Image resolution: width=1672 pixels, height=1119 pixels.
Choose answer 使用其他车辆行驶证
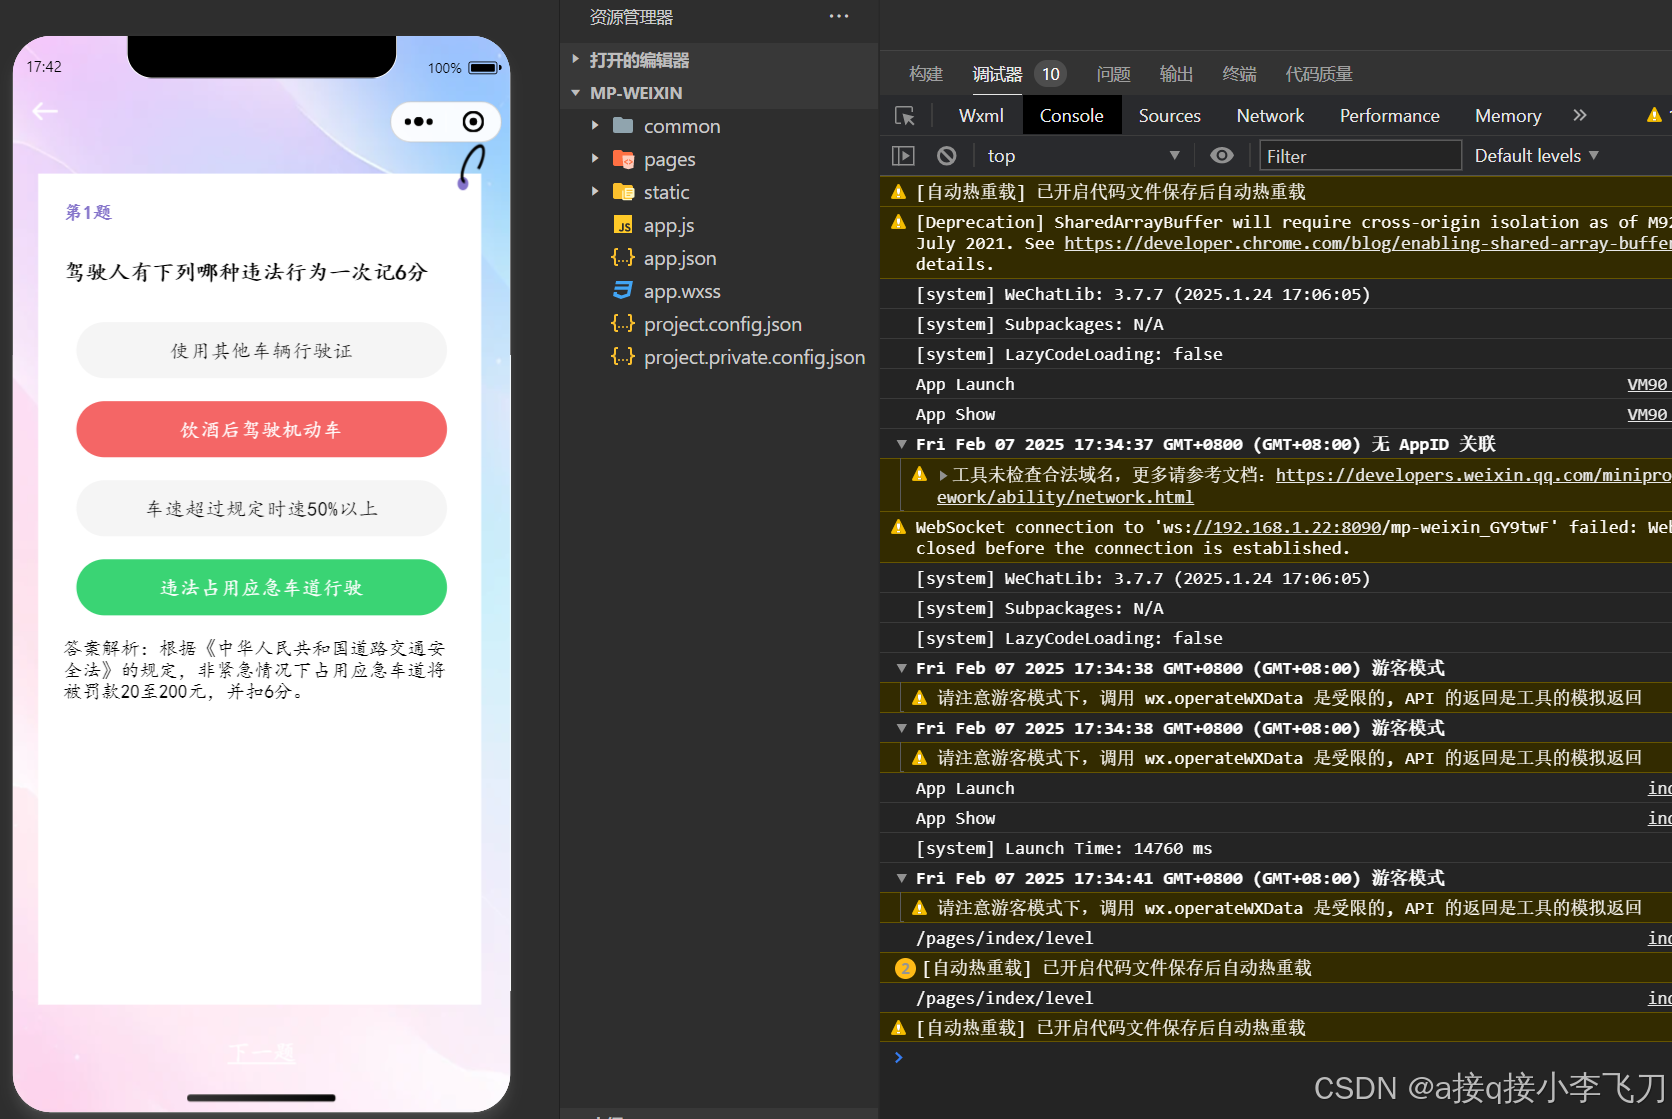pyautogui.click(x=261, y=350)
